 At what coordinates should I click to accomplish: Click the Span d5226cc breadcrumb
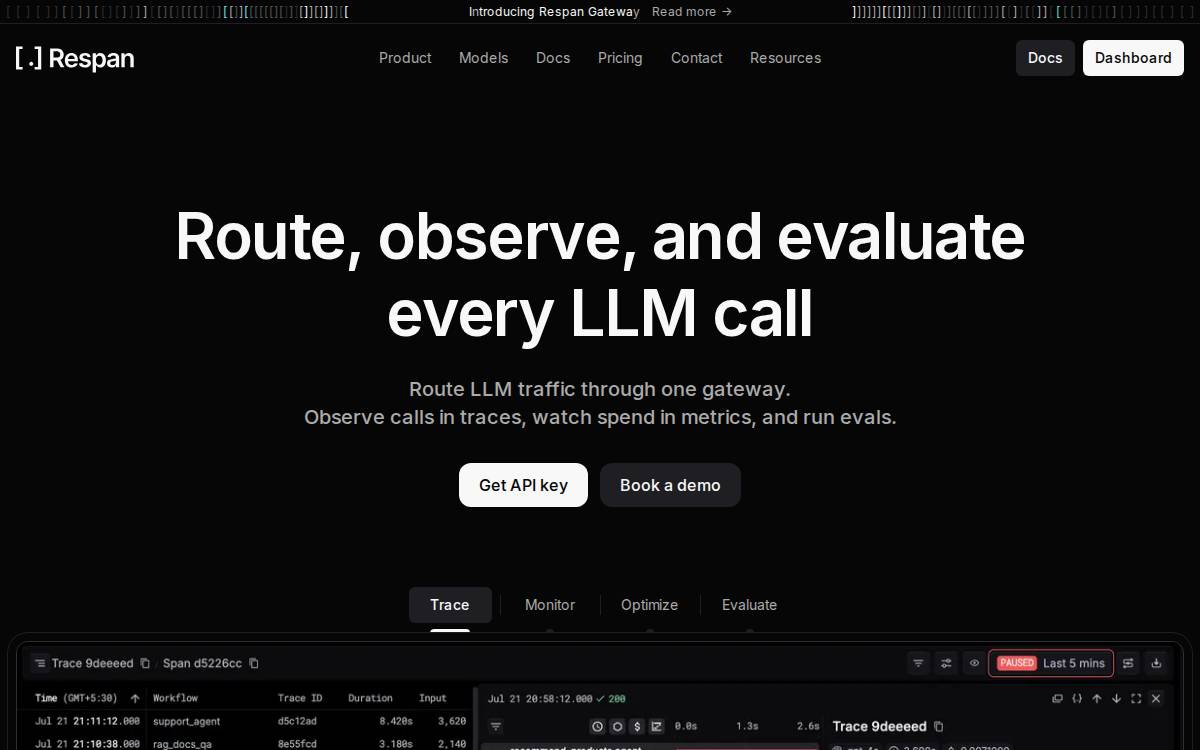point(203,663)
